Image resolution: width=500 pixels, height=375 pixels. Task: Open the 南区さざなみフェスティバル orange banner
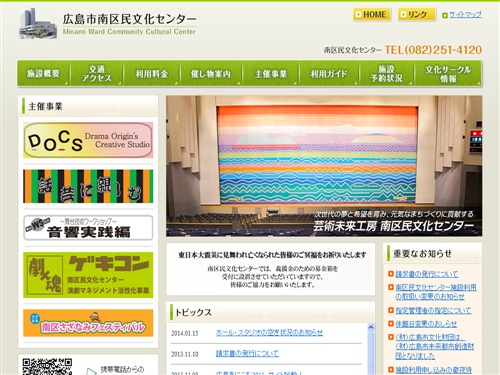tap(88, 323)
